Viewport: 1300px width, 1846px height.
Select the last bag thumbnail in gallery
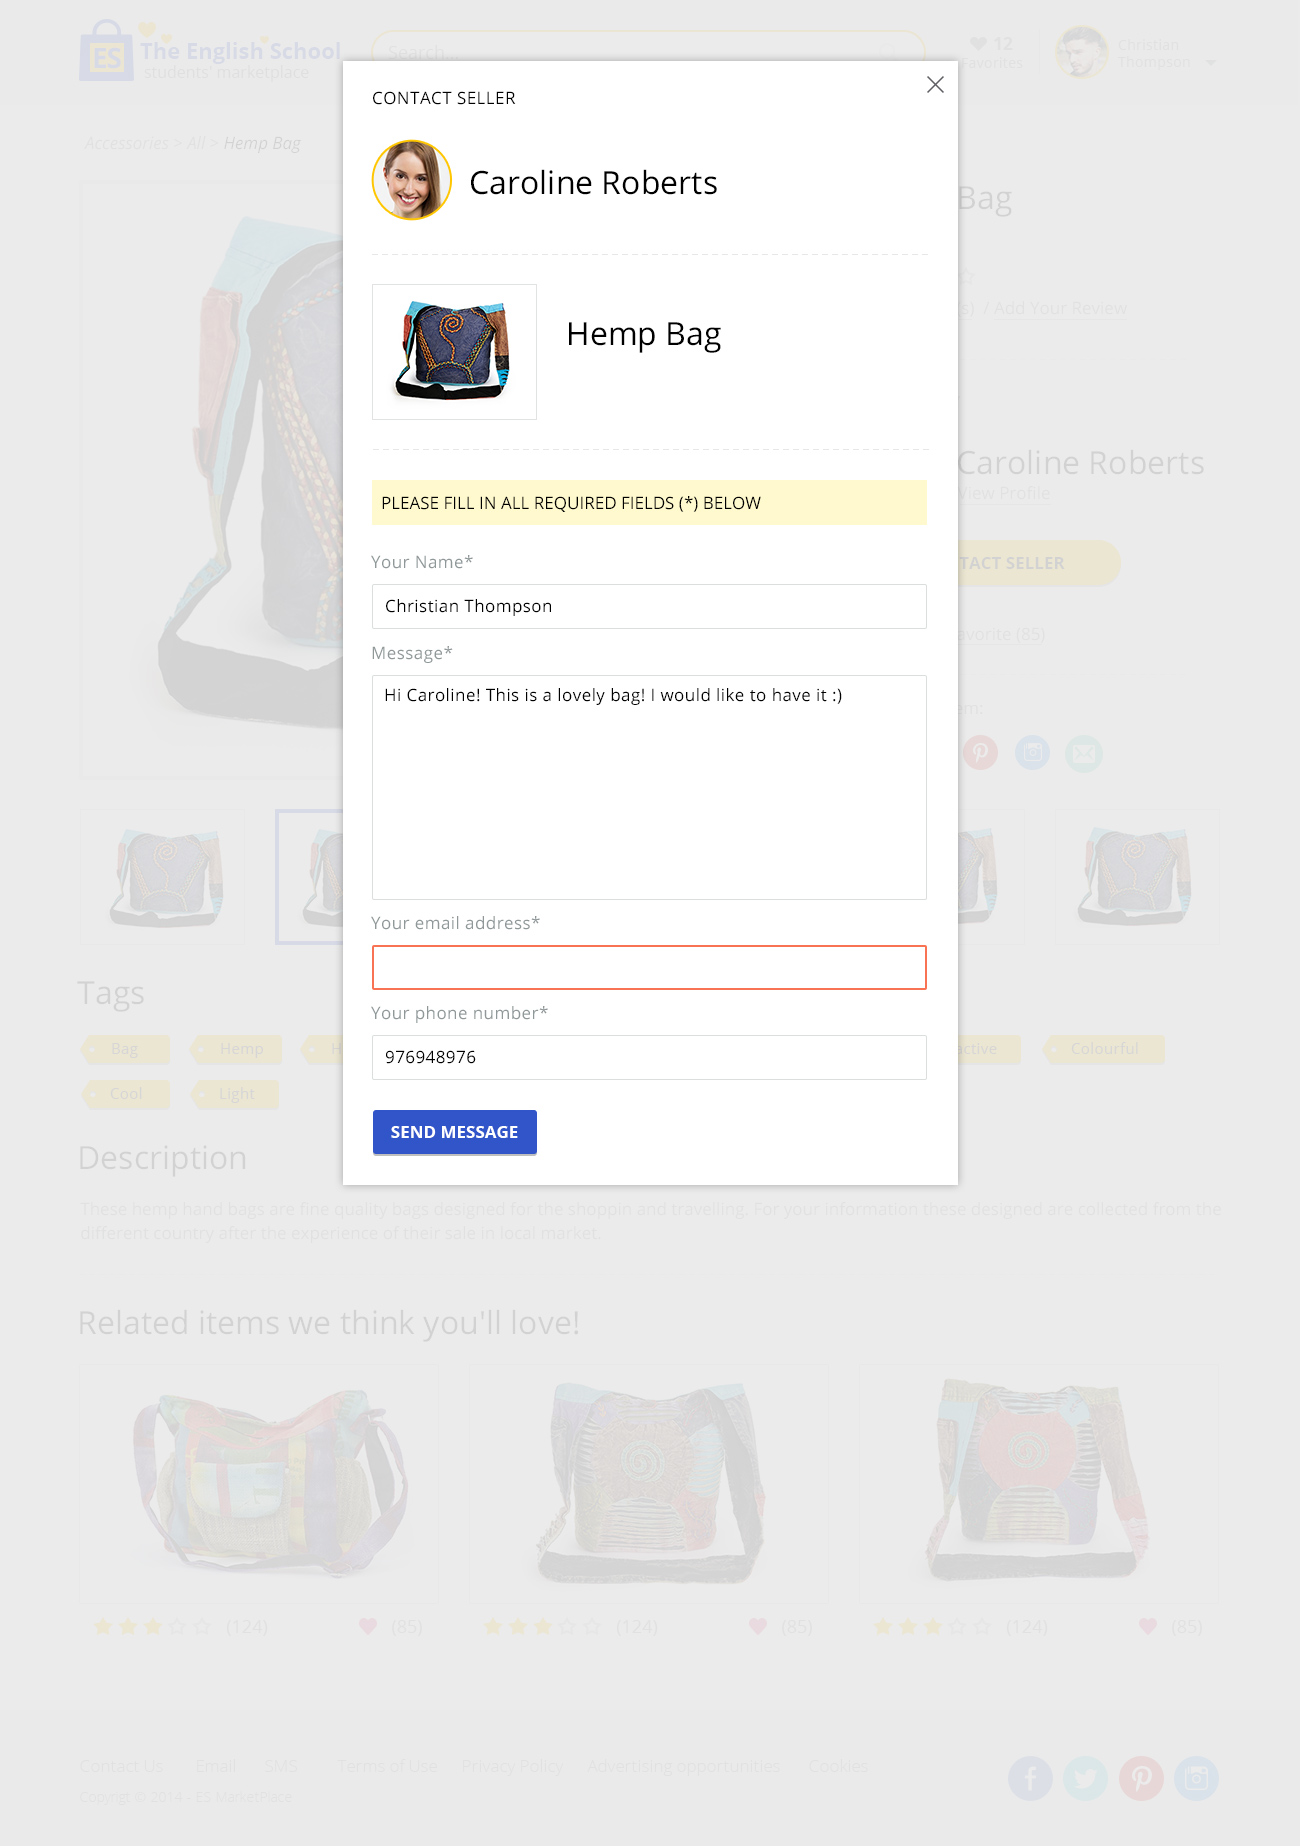tap(1136, 877)
